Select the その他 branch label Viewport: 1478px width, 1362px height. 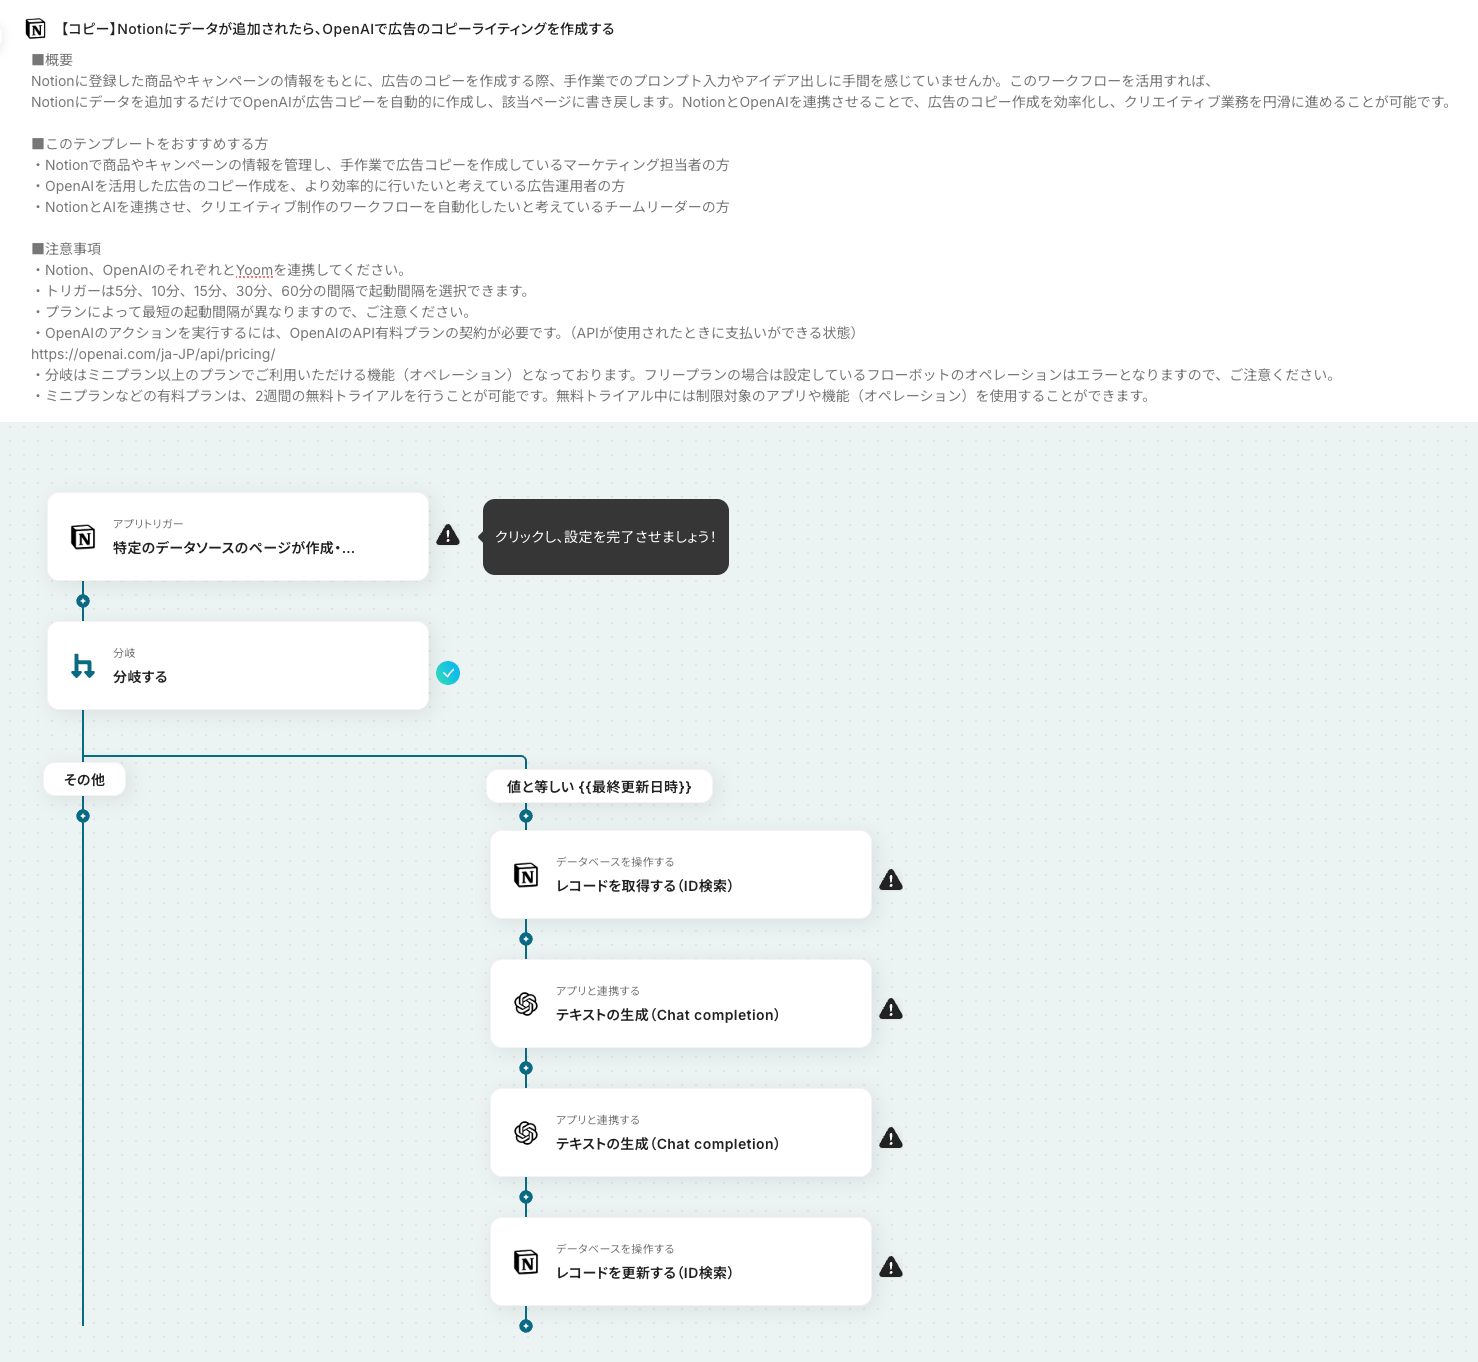85,779
